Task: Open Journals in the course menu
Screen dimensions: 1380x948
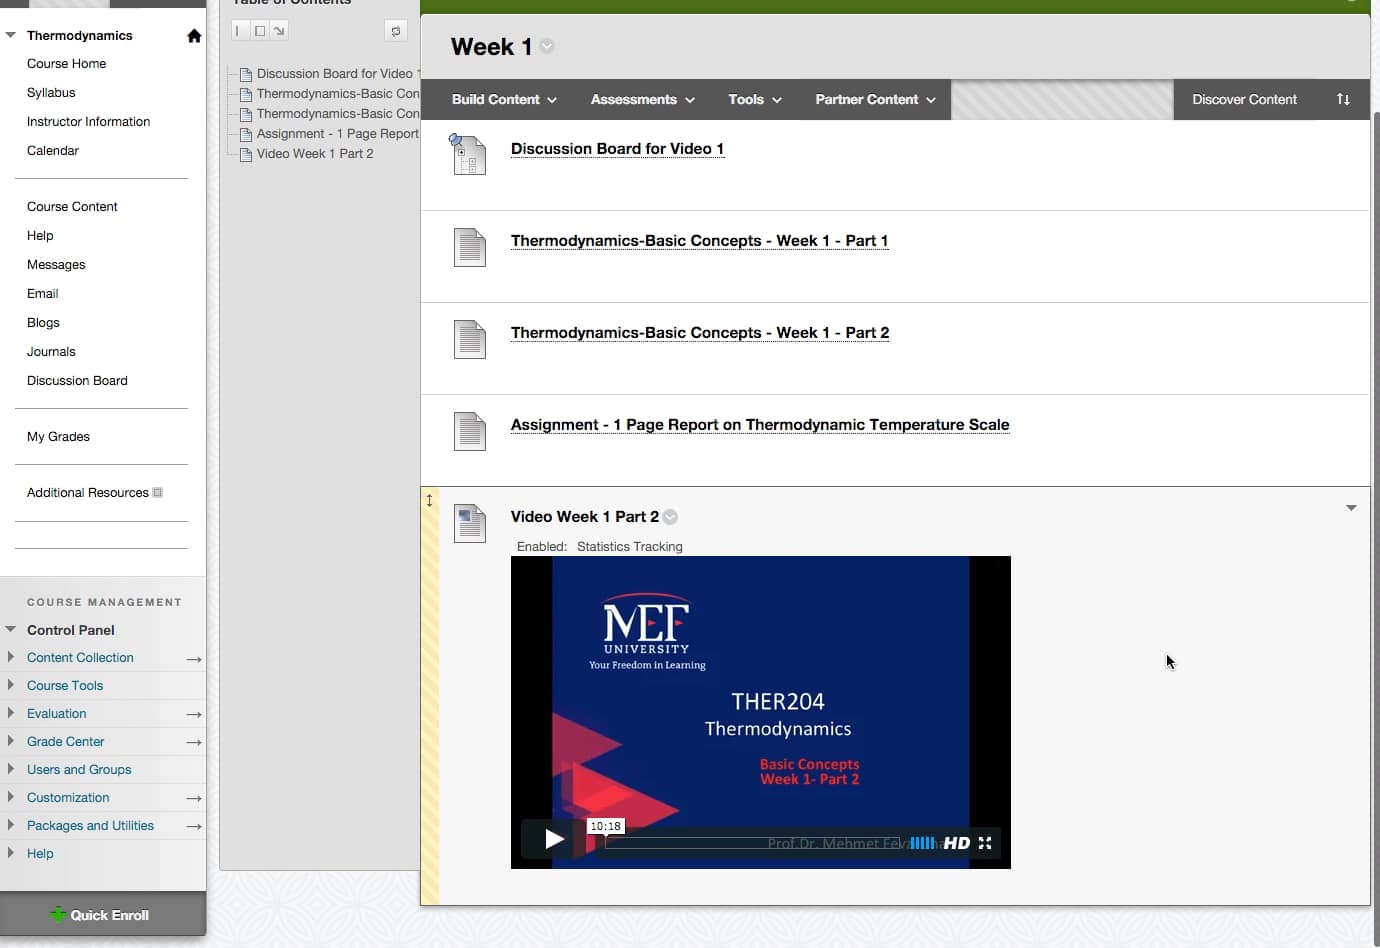Action: coord(51,351)
